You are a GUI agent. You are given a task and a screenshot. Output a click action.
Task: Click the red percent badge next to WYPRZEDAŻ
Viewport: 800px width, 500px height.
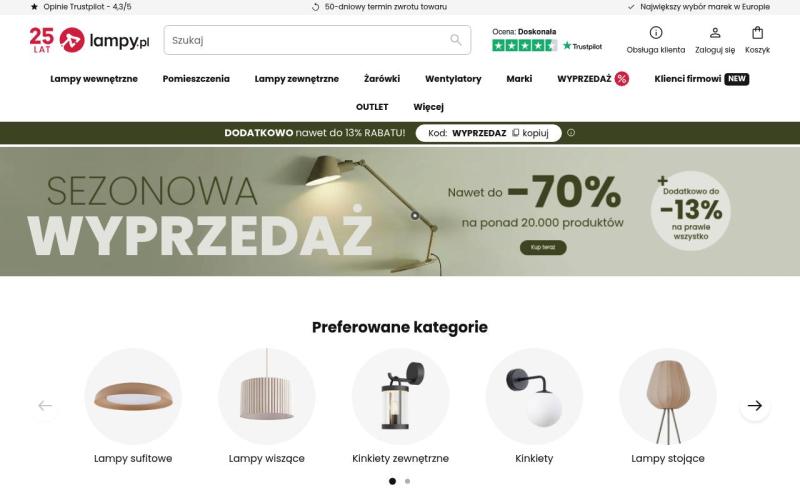tap(621, 79)
